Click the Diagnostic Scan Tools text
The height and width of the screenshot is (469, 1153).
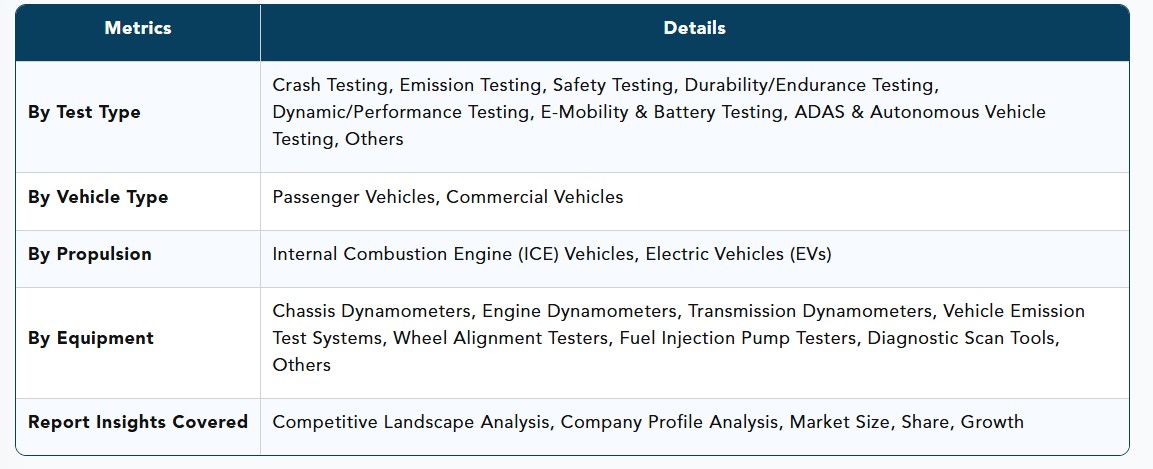[x=963, y=338]
